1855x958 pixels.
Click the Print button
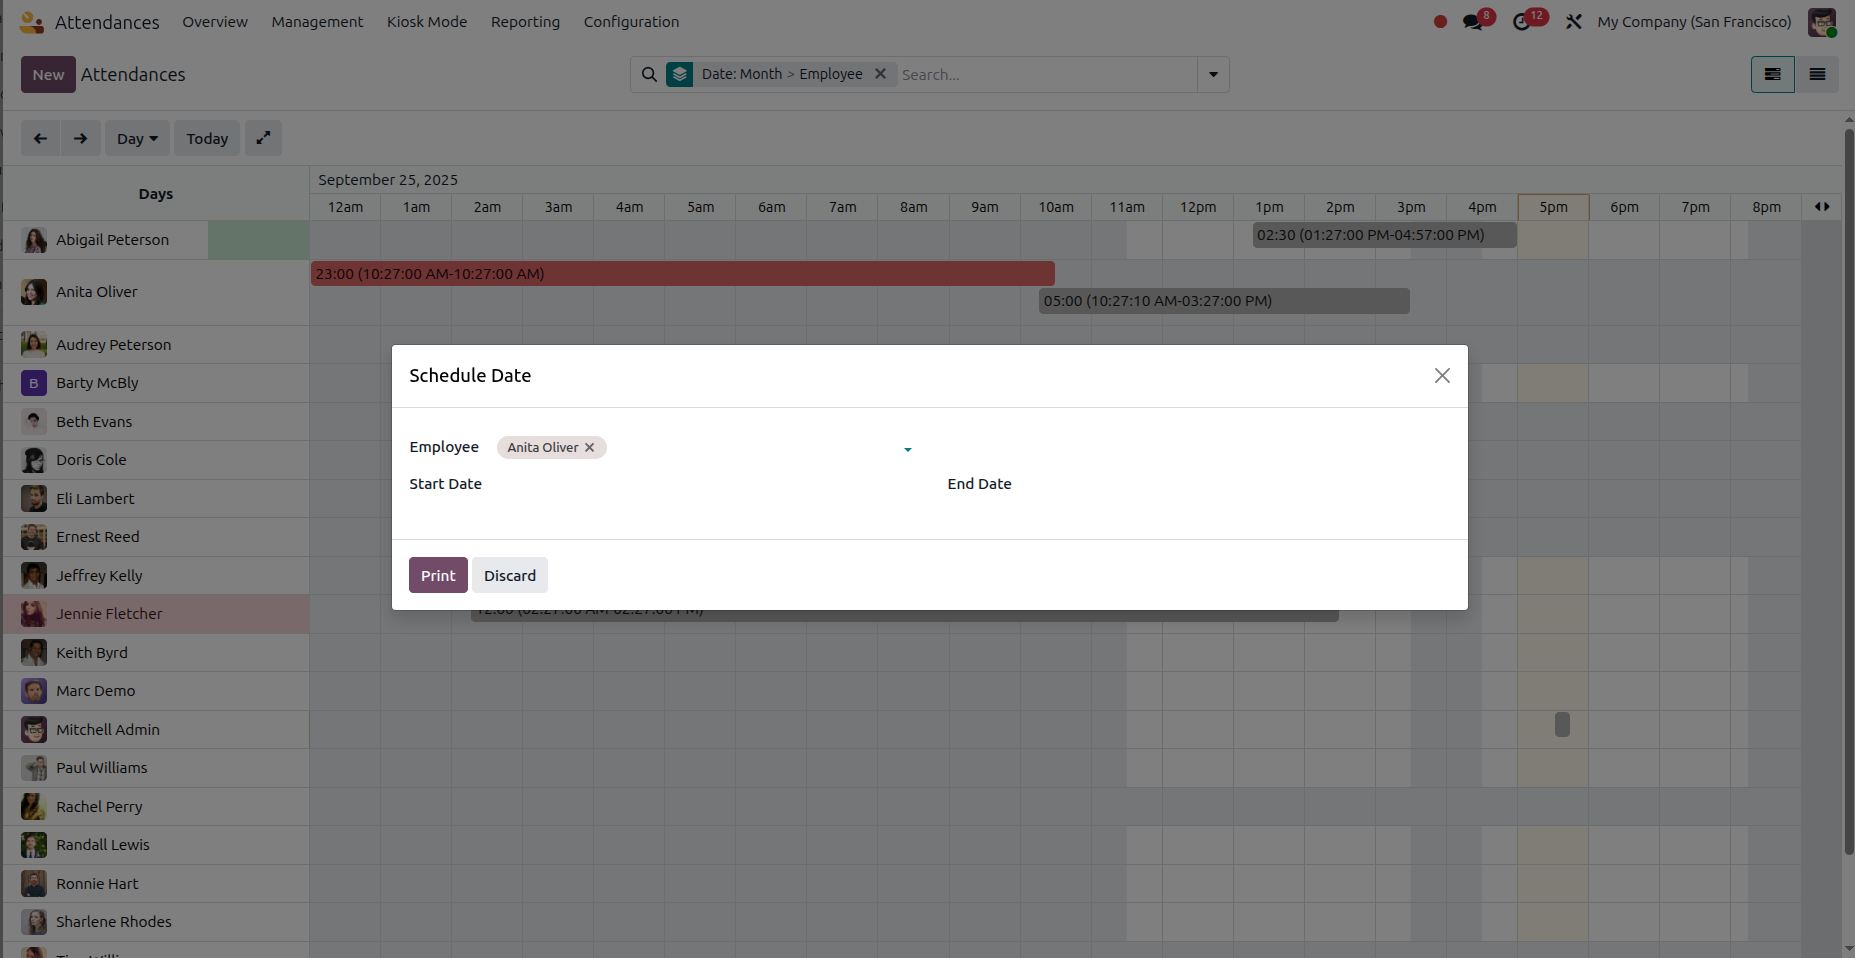pos(438,575)
